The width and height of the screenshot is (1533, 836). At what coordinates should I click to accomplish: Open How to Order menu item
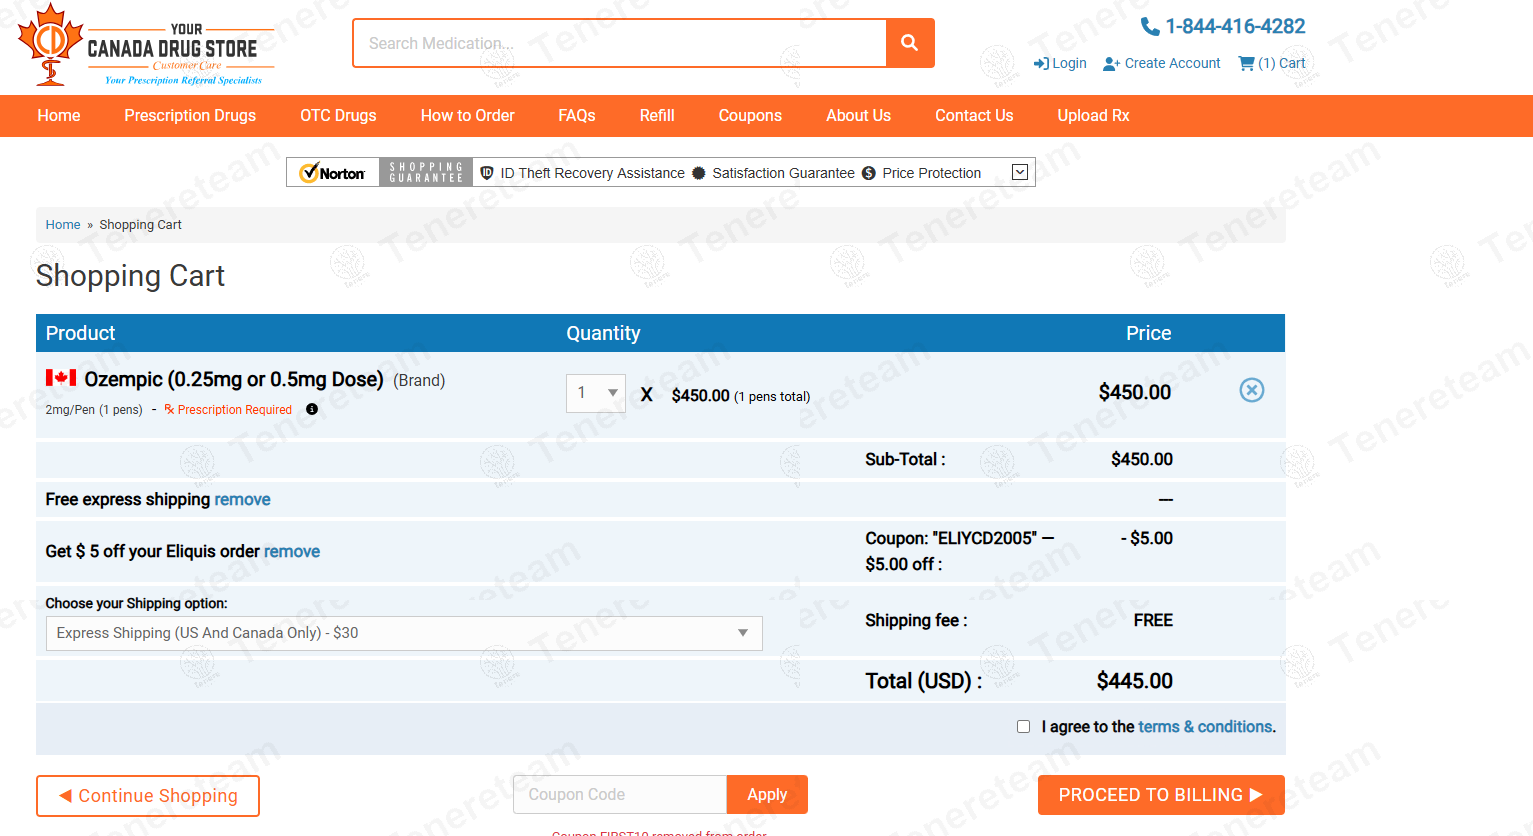tap(467, 116)
